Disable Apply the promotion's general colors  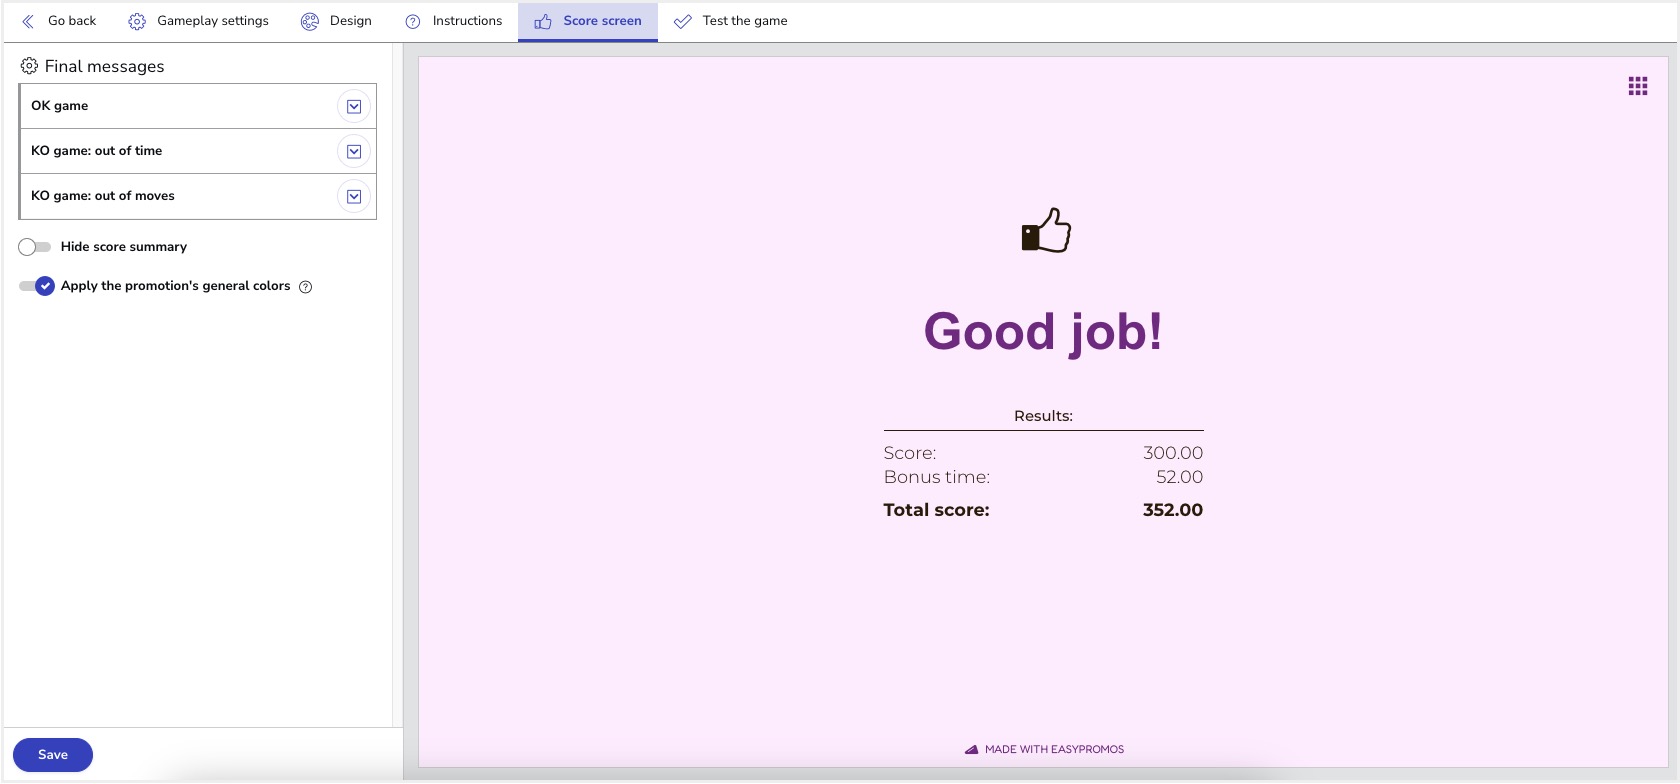pos(37,286)
